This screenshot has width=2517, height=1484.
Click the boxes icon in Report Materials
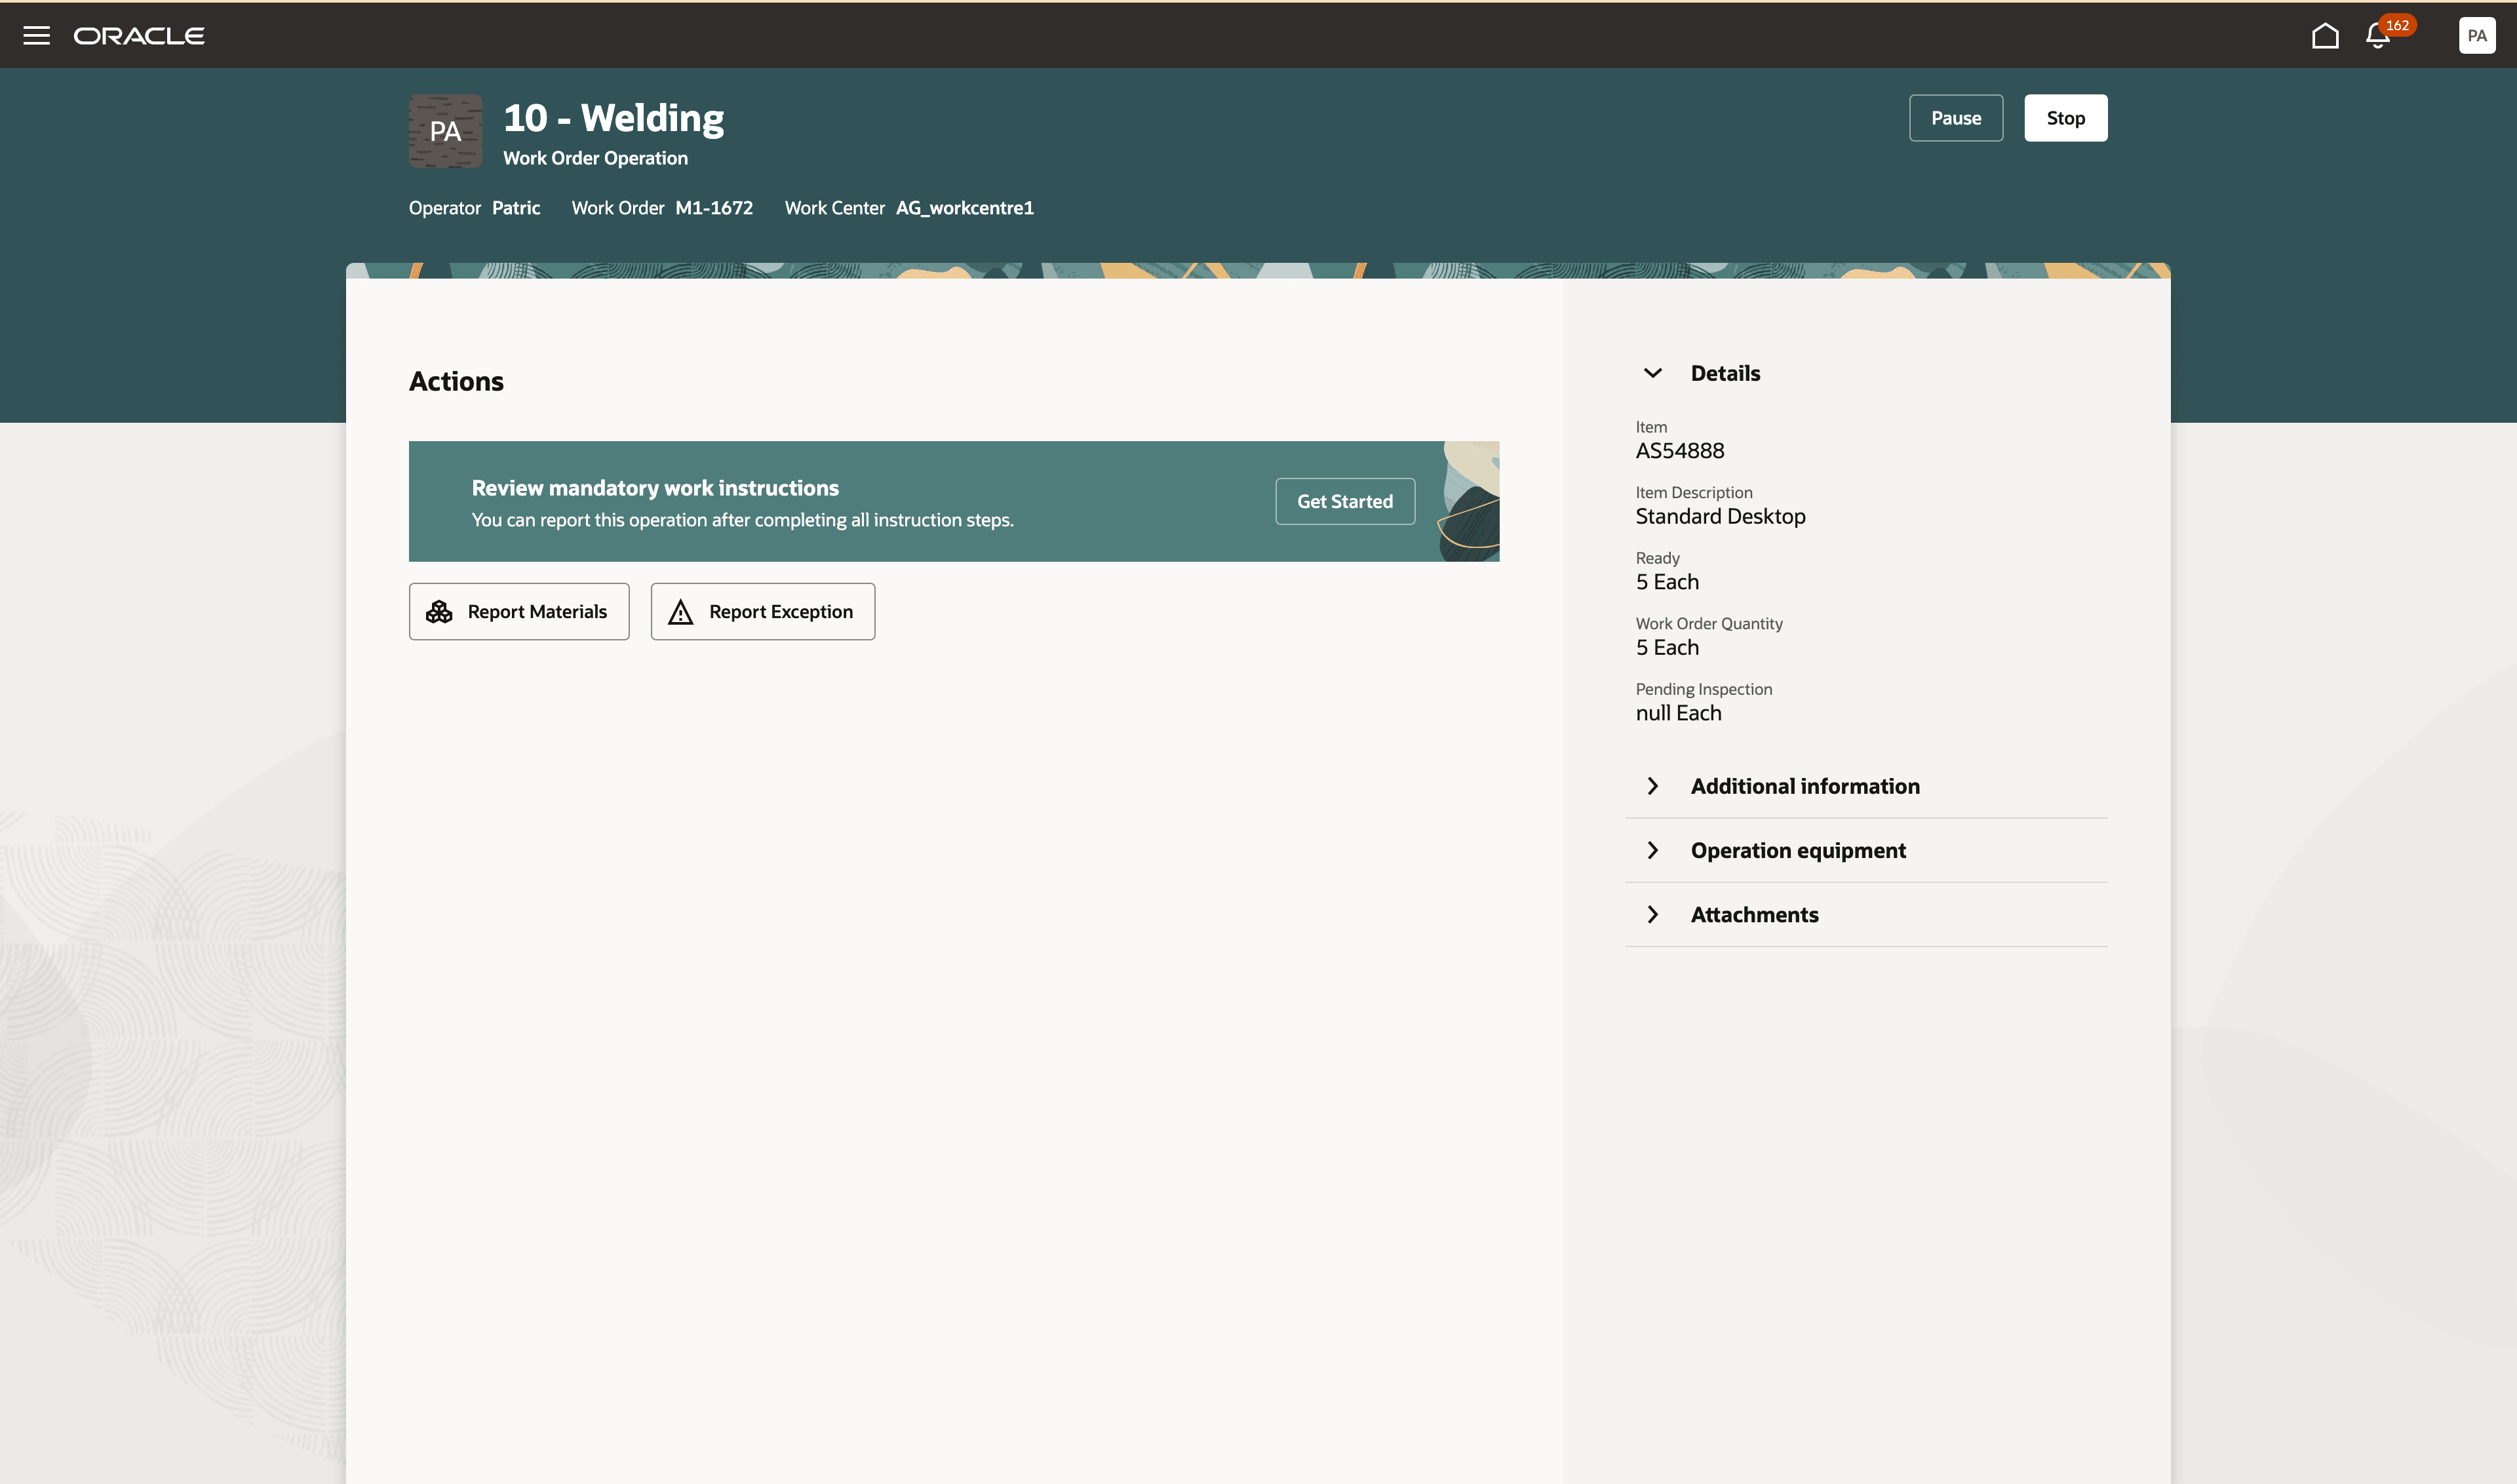coord(439,612)
